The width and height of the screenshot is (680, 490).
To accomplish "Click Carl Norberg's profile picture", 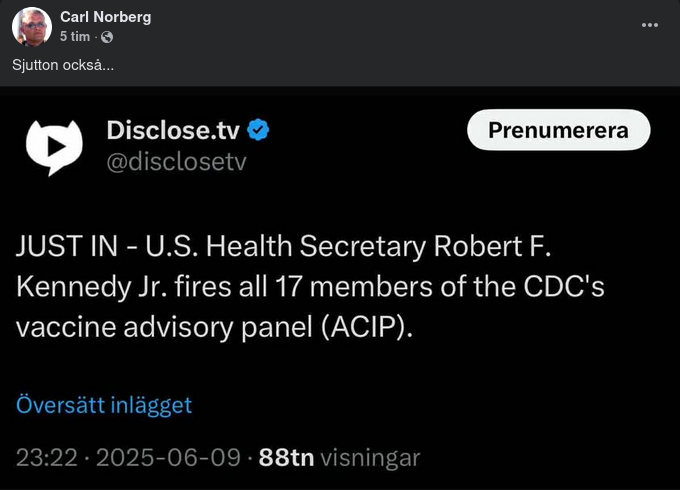I will [x=31, y=26].
